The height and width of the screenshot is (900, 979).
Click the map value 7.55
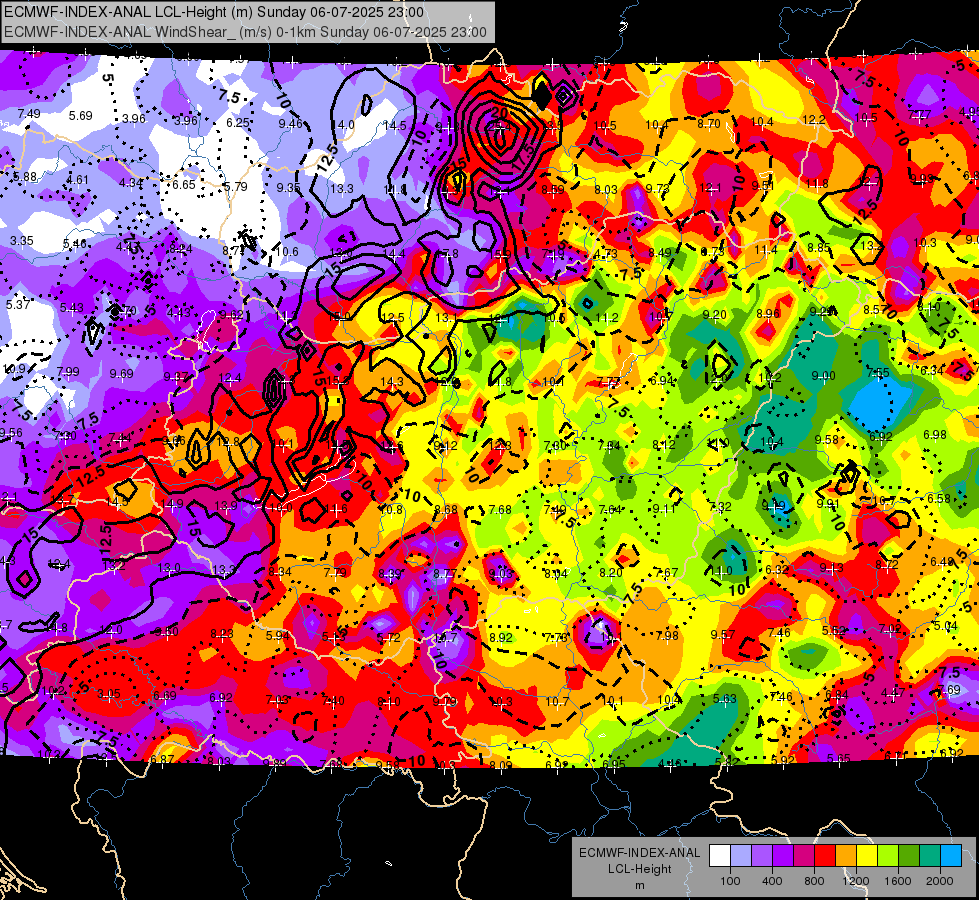coord(878,373)
